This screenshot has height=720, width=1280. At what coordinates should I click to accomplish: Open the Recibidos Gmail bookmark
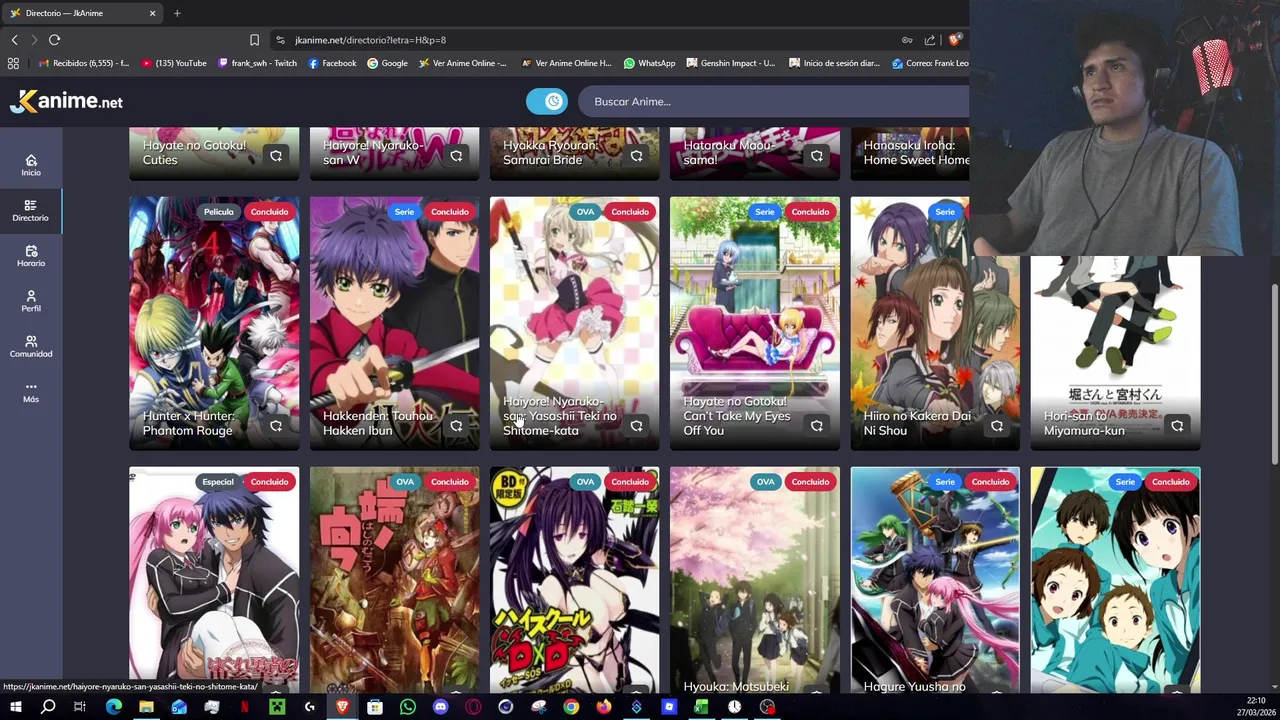click(x=83, y=63)
